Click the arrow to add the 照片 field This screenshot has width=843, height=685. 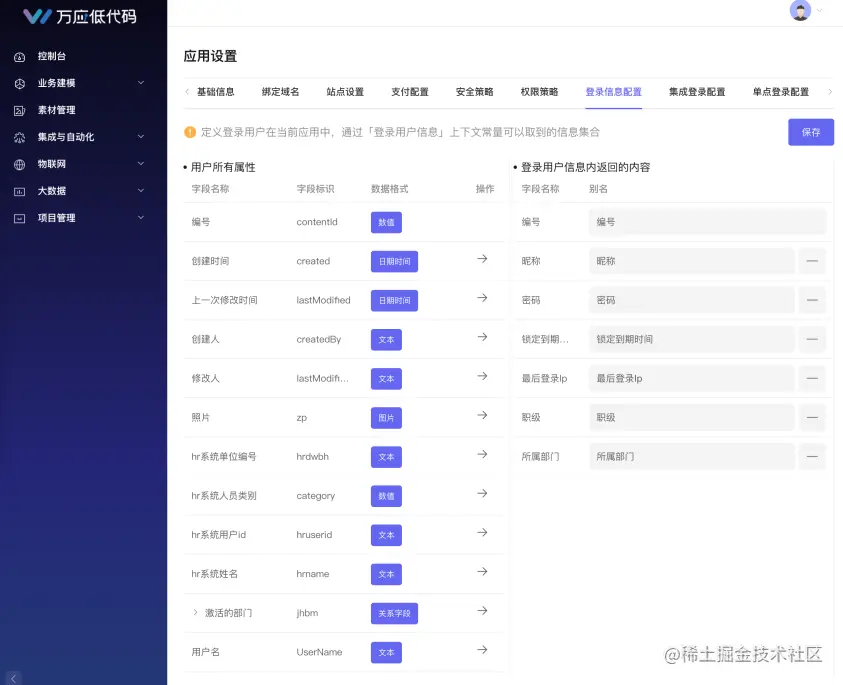481,417
